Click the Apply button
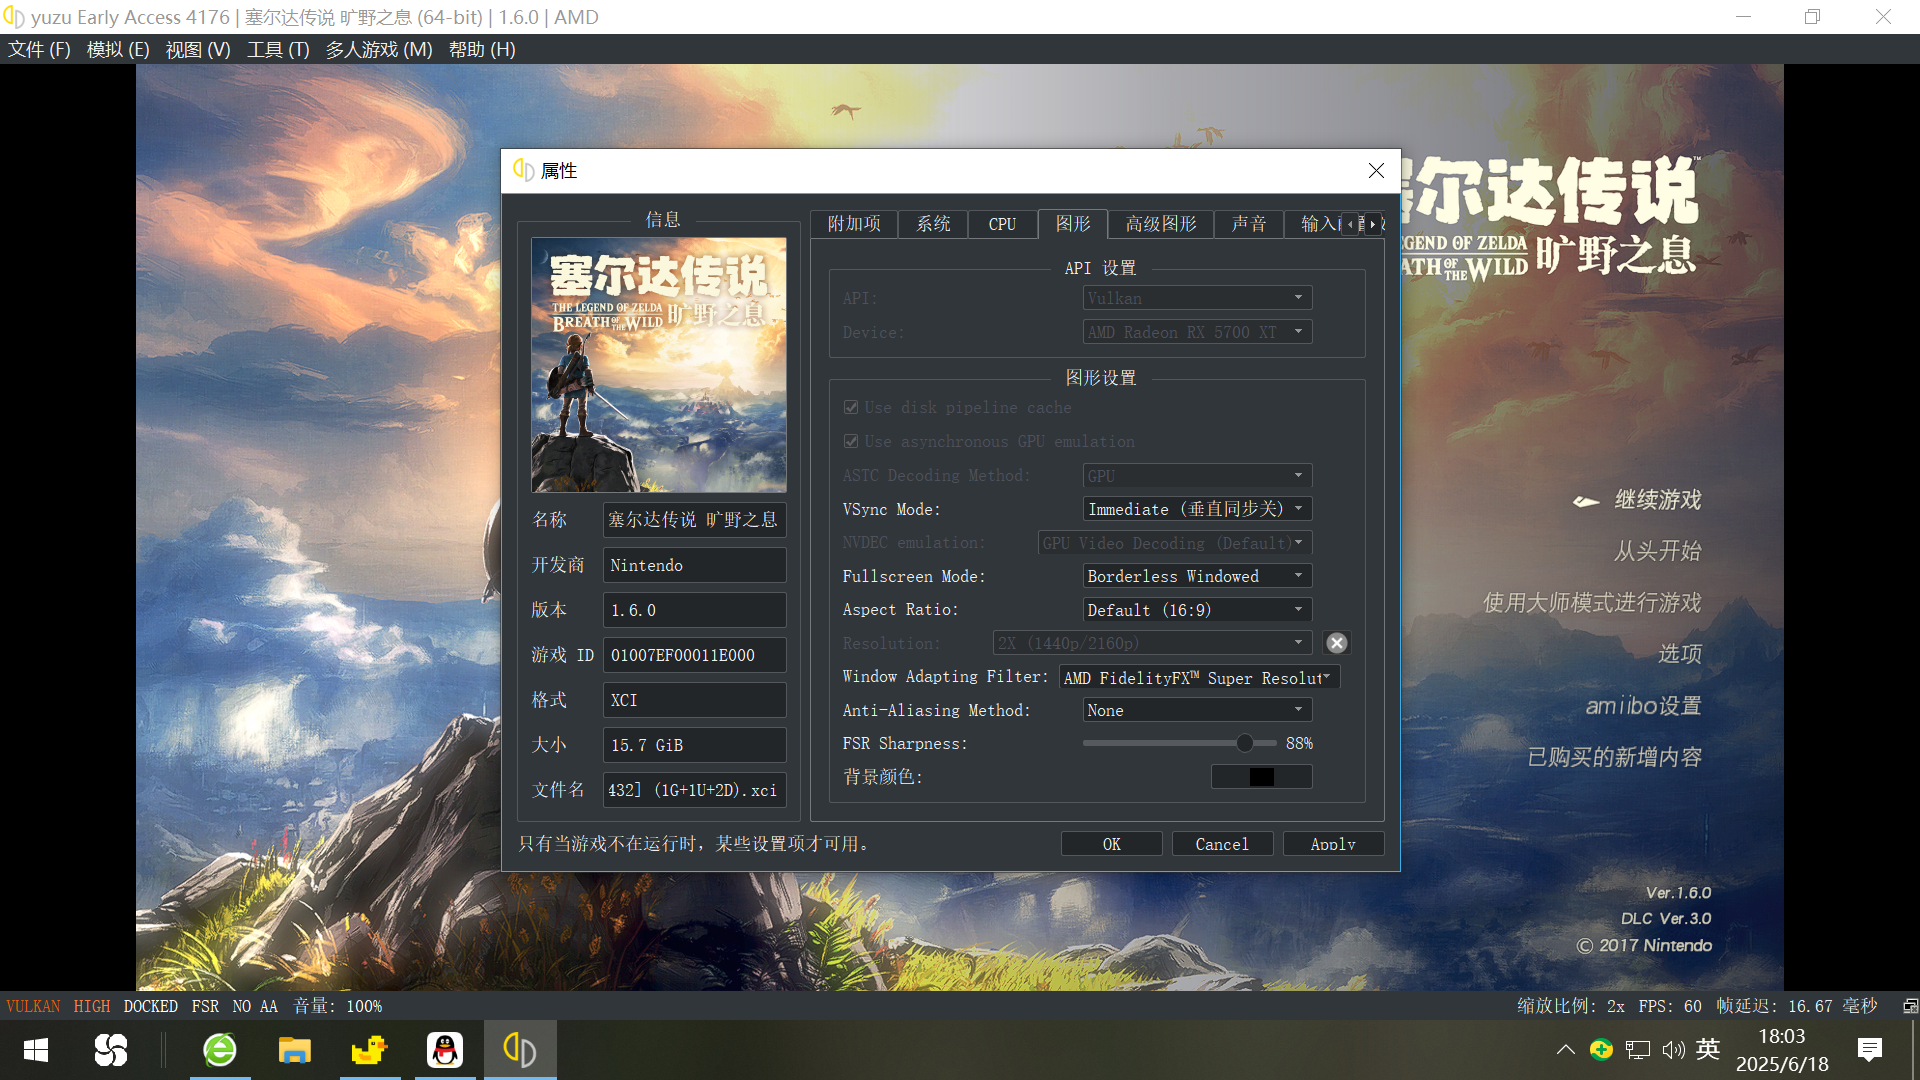The height and width of the screenshot is (1080, 1920). [1333, 844]
